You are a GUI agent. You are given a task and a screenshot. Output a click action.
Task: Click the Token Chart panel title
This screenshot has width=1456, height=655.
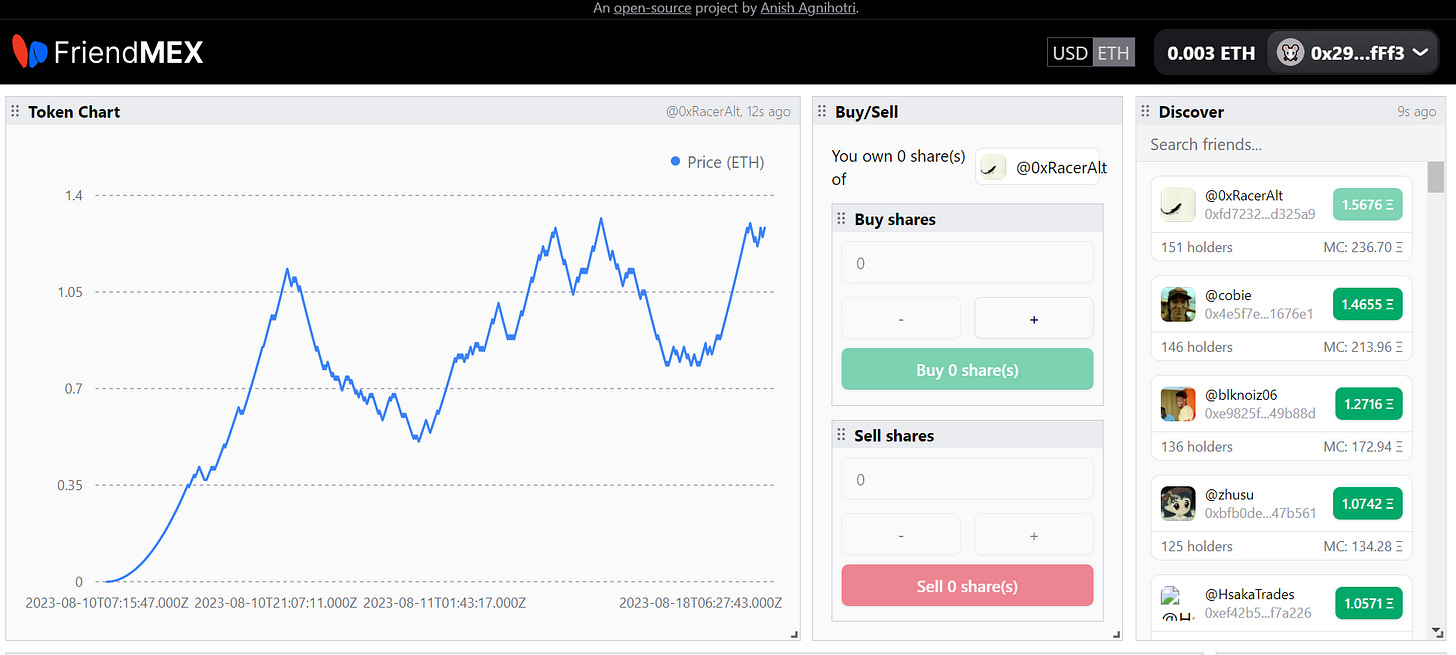coord(74,112)
